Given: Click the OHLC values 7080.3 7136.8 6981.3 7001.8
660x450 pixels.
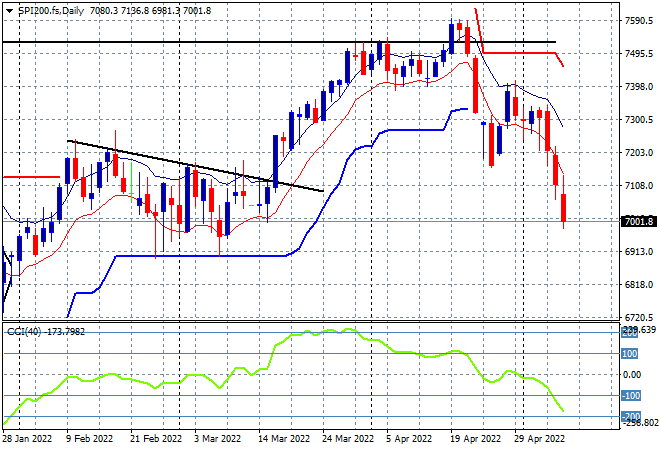Looking at the screenshot, I should tap(150, 11).
